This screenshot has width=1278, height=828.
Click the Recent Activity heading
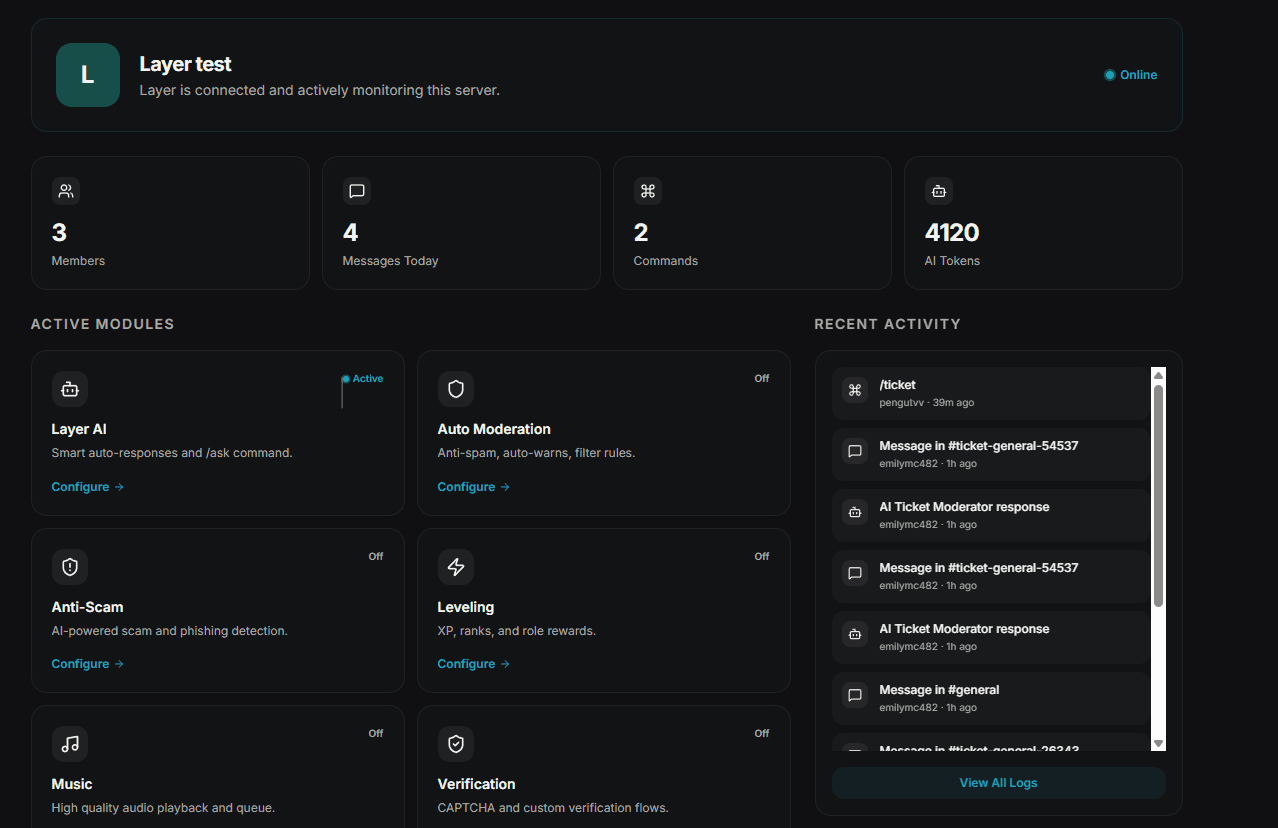click(x=887, y=324)
